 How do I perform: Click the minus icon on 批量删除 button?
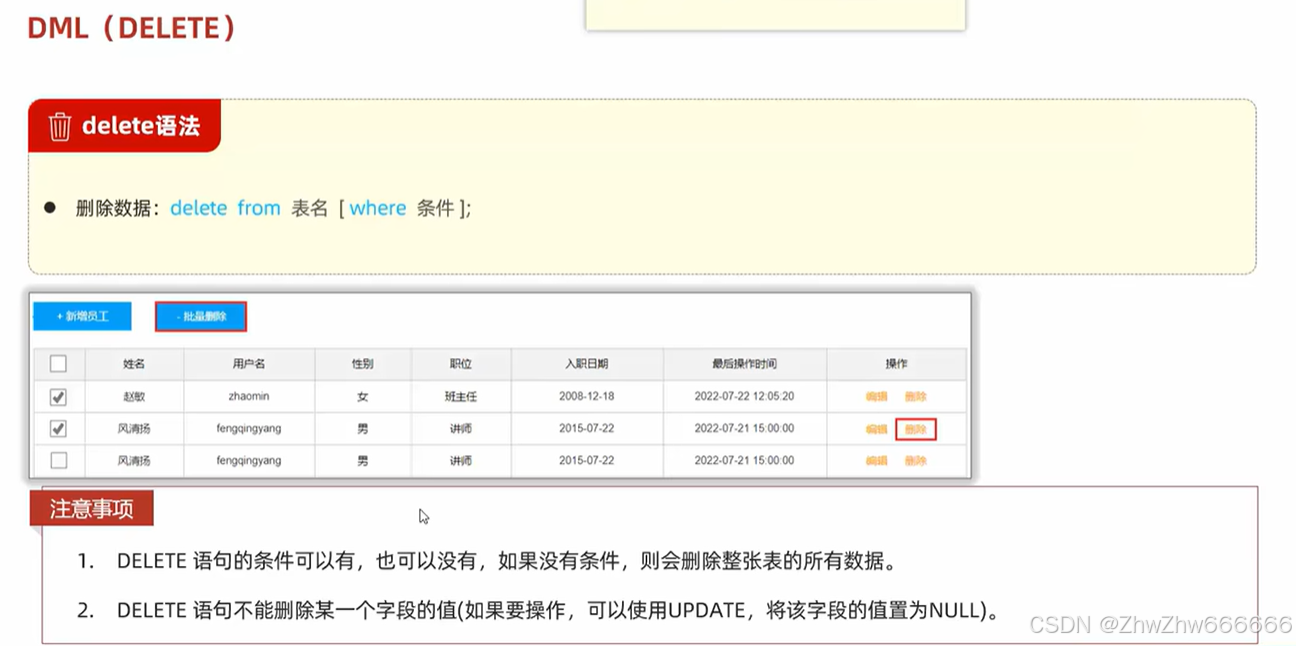point(180,316)
